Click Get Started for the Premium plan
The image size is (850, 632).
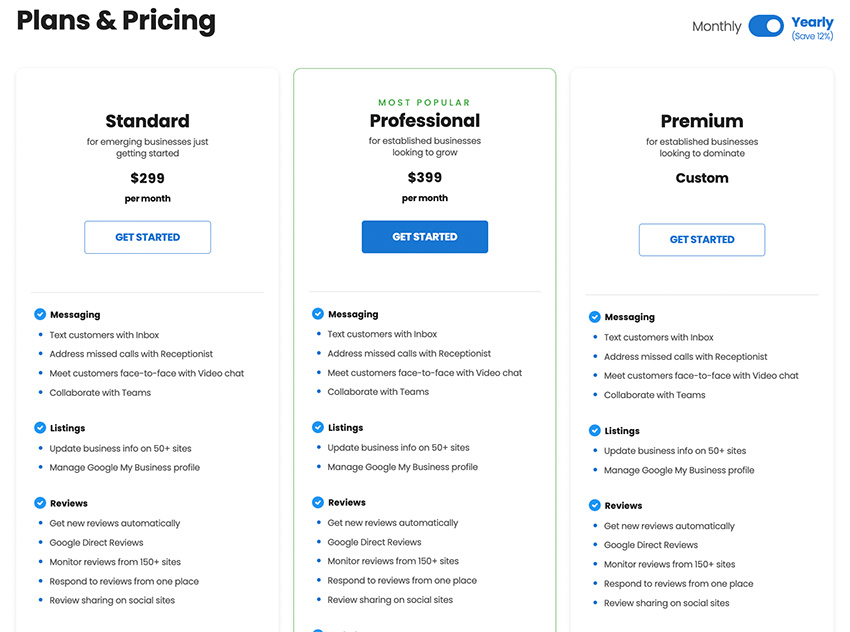(702, 240)
